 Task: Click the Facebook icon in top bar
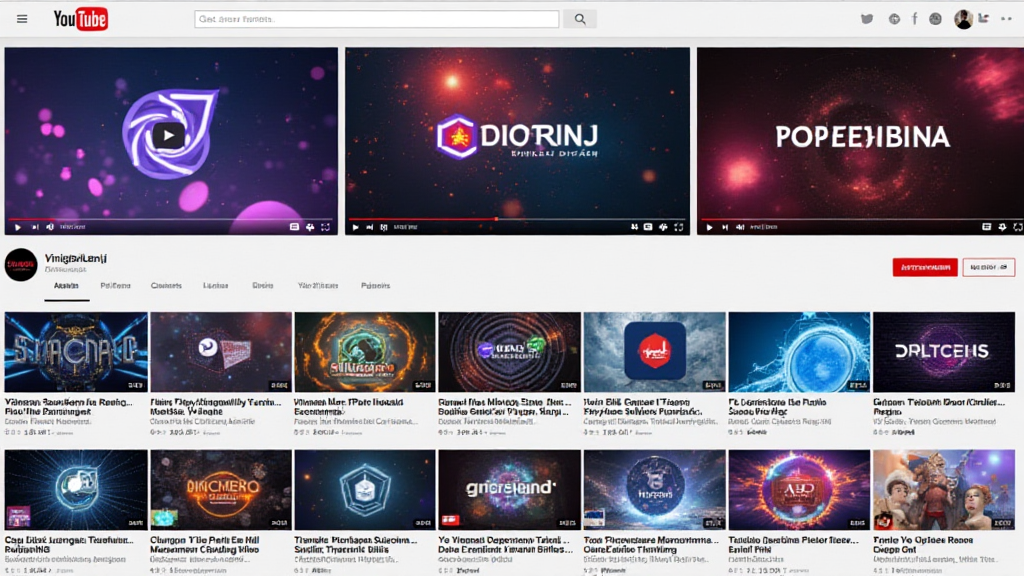tap(914, 19)
